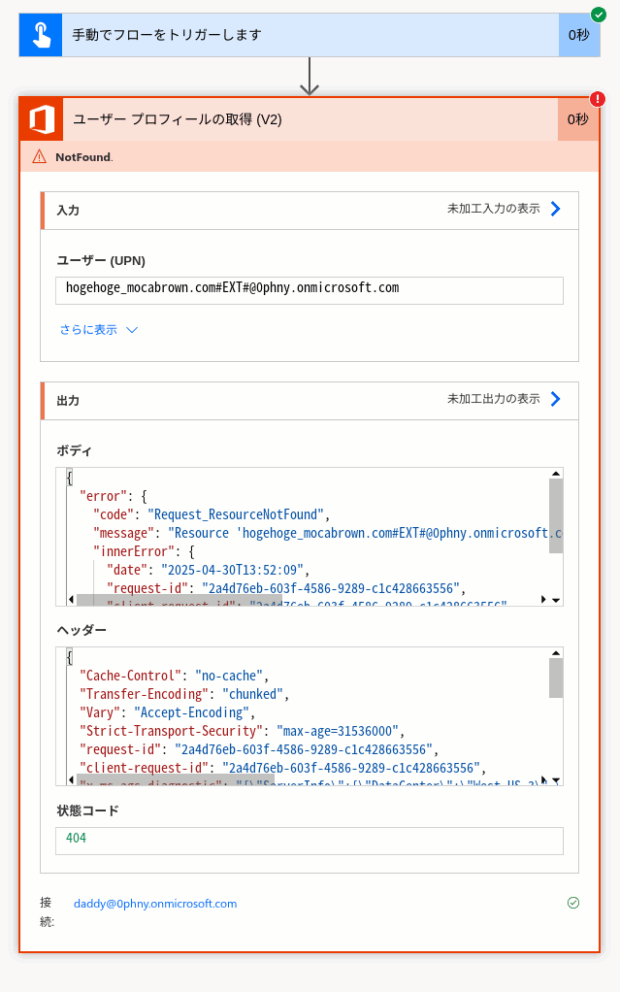This screenshot has height=992, width=620.
Task: Click the manual trigger hand icon
Action: point(40,35)
